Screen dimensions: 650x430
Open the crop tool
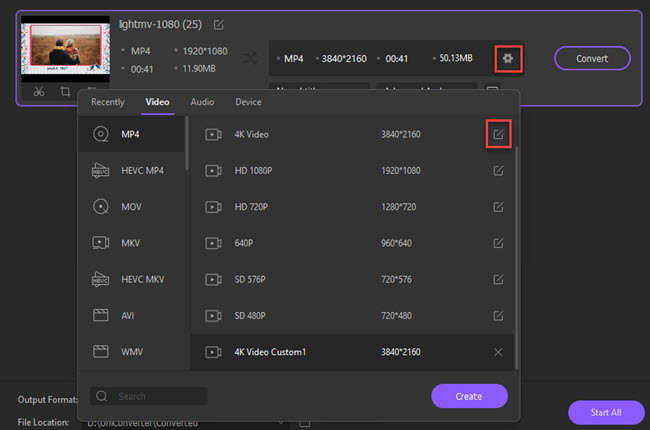click(65, 91)
